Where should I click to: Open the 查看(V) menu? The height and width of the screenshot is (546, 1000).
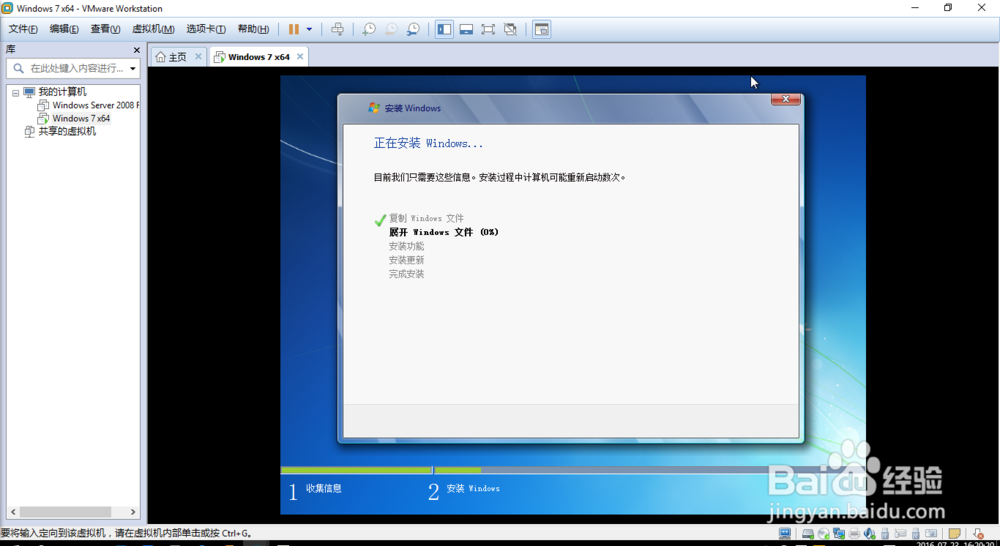click(105, 29)
